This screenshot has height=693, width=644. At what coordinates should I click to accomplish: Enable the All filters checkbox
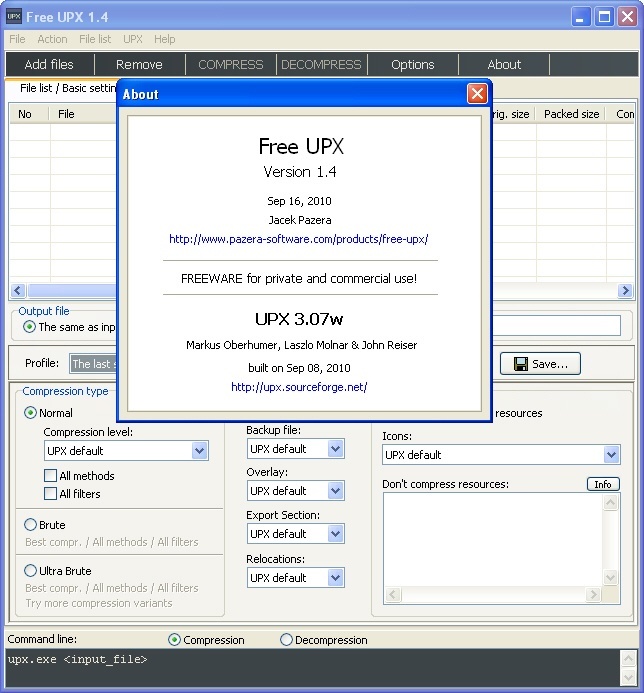[x=50, y=493]
